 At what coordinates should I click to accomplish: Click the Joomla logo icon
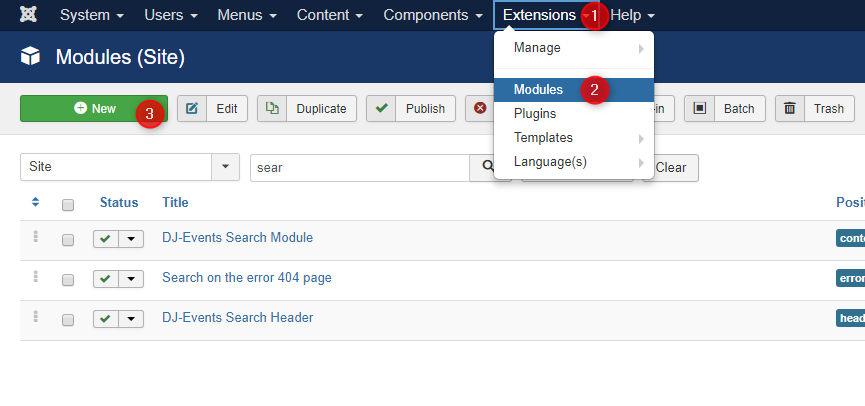(28, 15)
